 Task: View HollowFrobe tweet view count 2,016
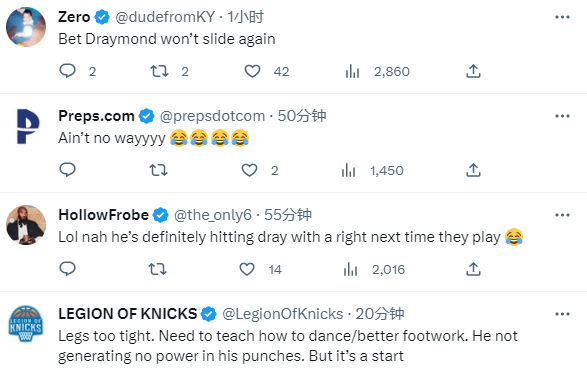pyautogui.click(x=389, y=270)
